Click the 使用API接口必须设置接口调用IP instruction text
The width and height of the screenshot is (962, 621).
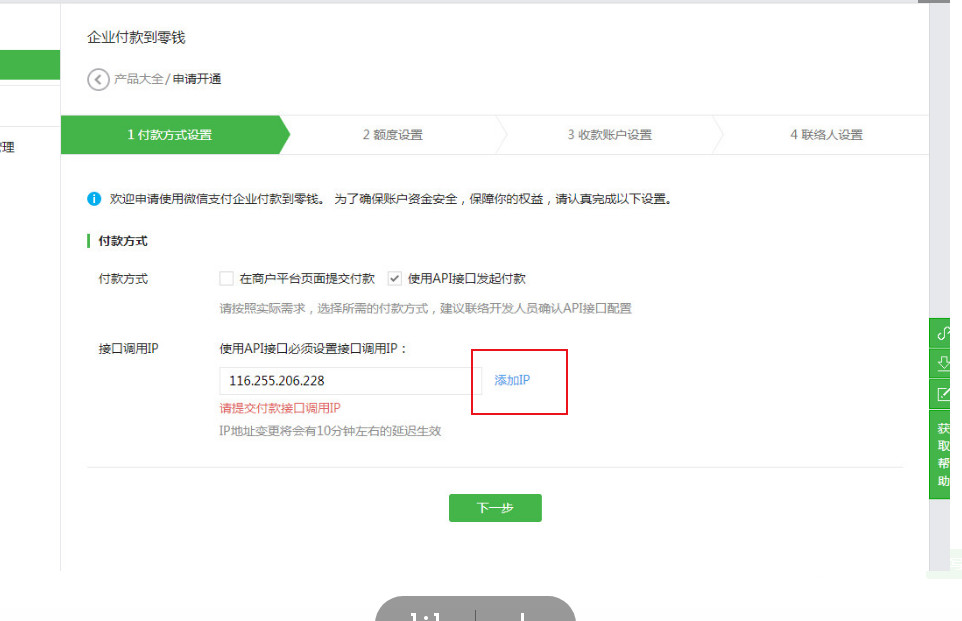pos(313,349)
